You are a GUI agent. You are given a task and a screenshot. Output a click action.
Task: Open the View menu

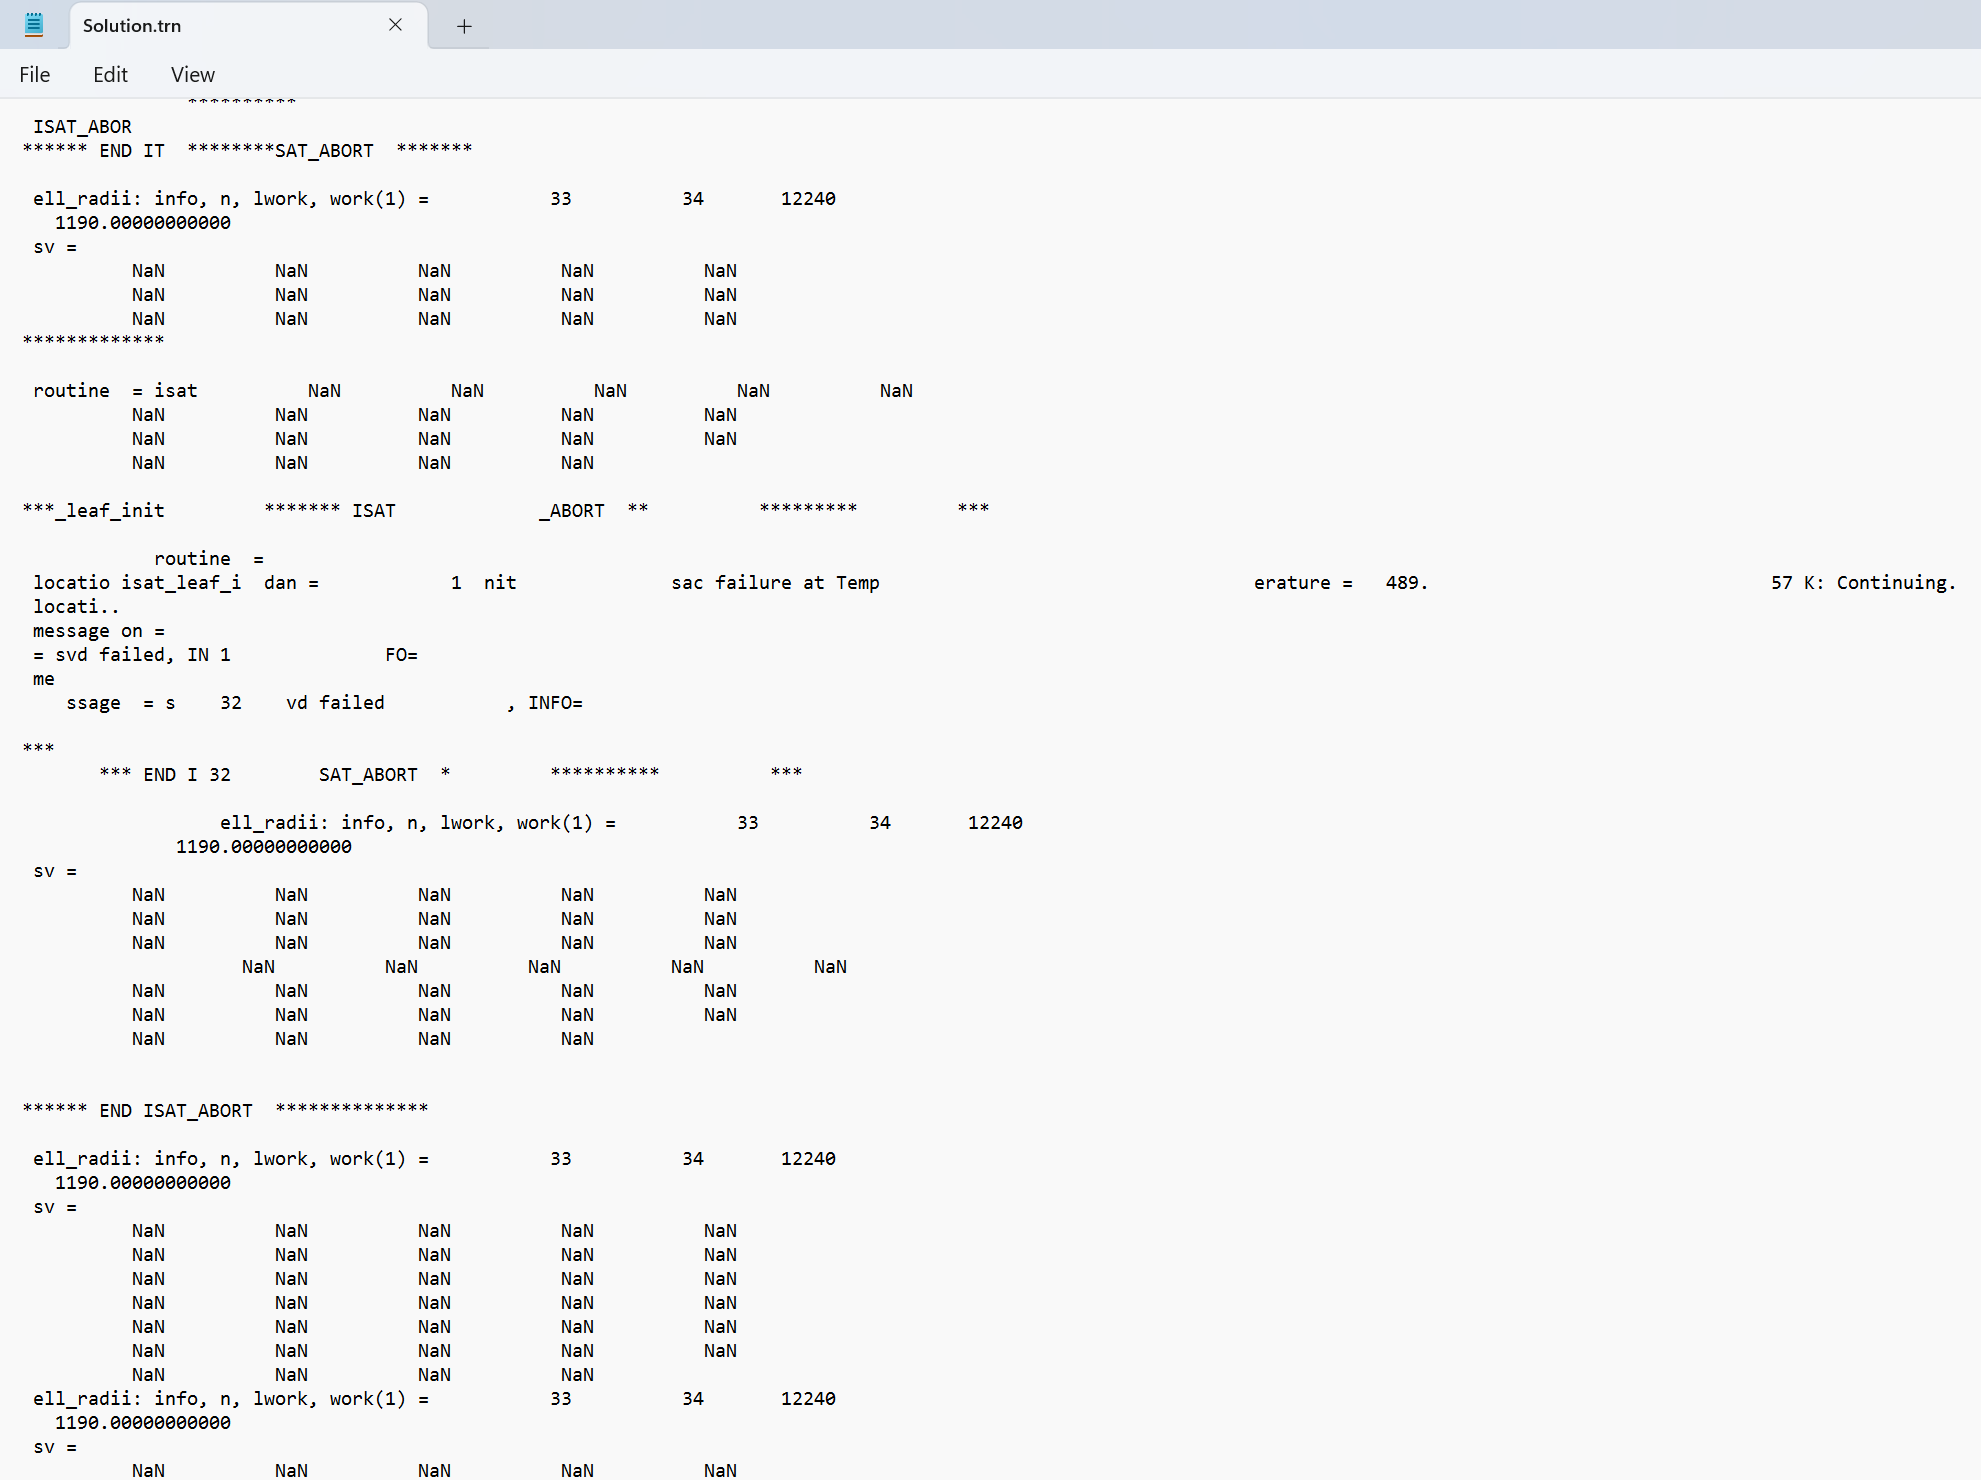(192, 74)
